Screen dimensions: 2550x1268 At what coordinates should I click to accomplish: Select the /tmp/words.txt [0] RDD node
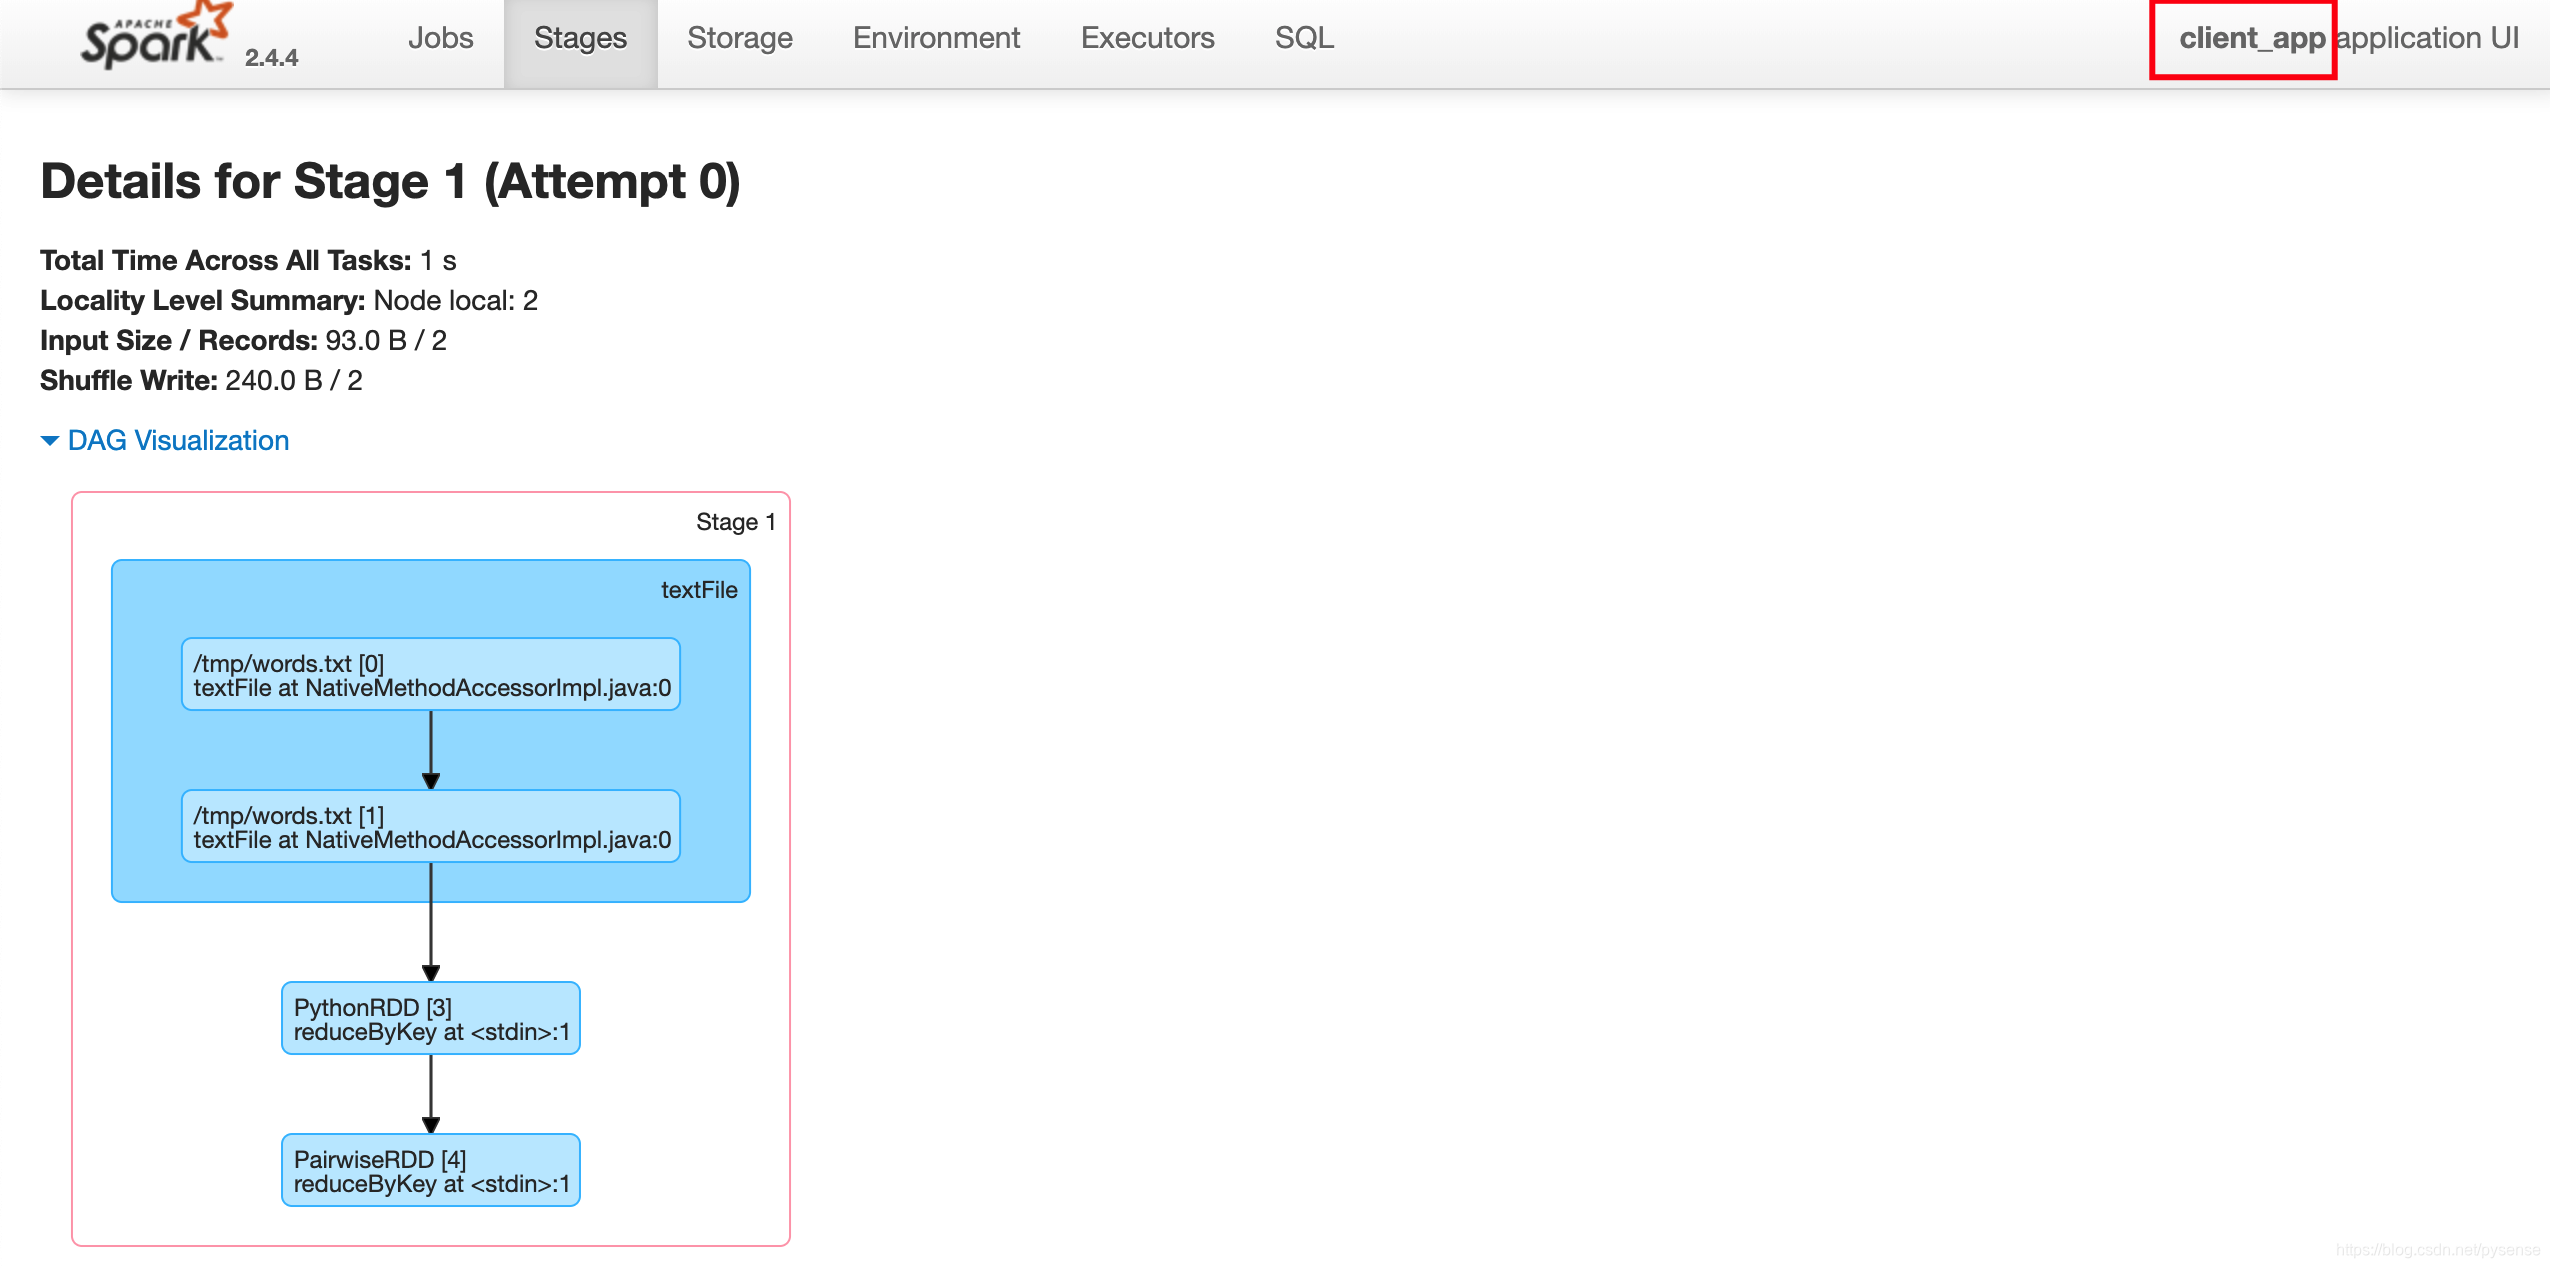[431, 675]
